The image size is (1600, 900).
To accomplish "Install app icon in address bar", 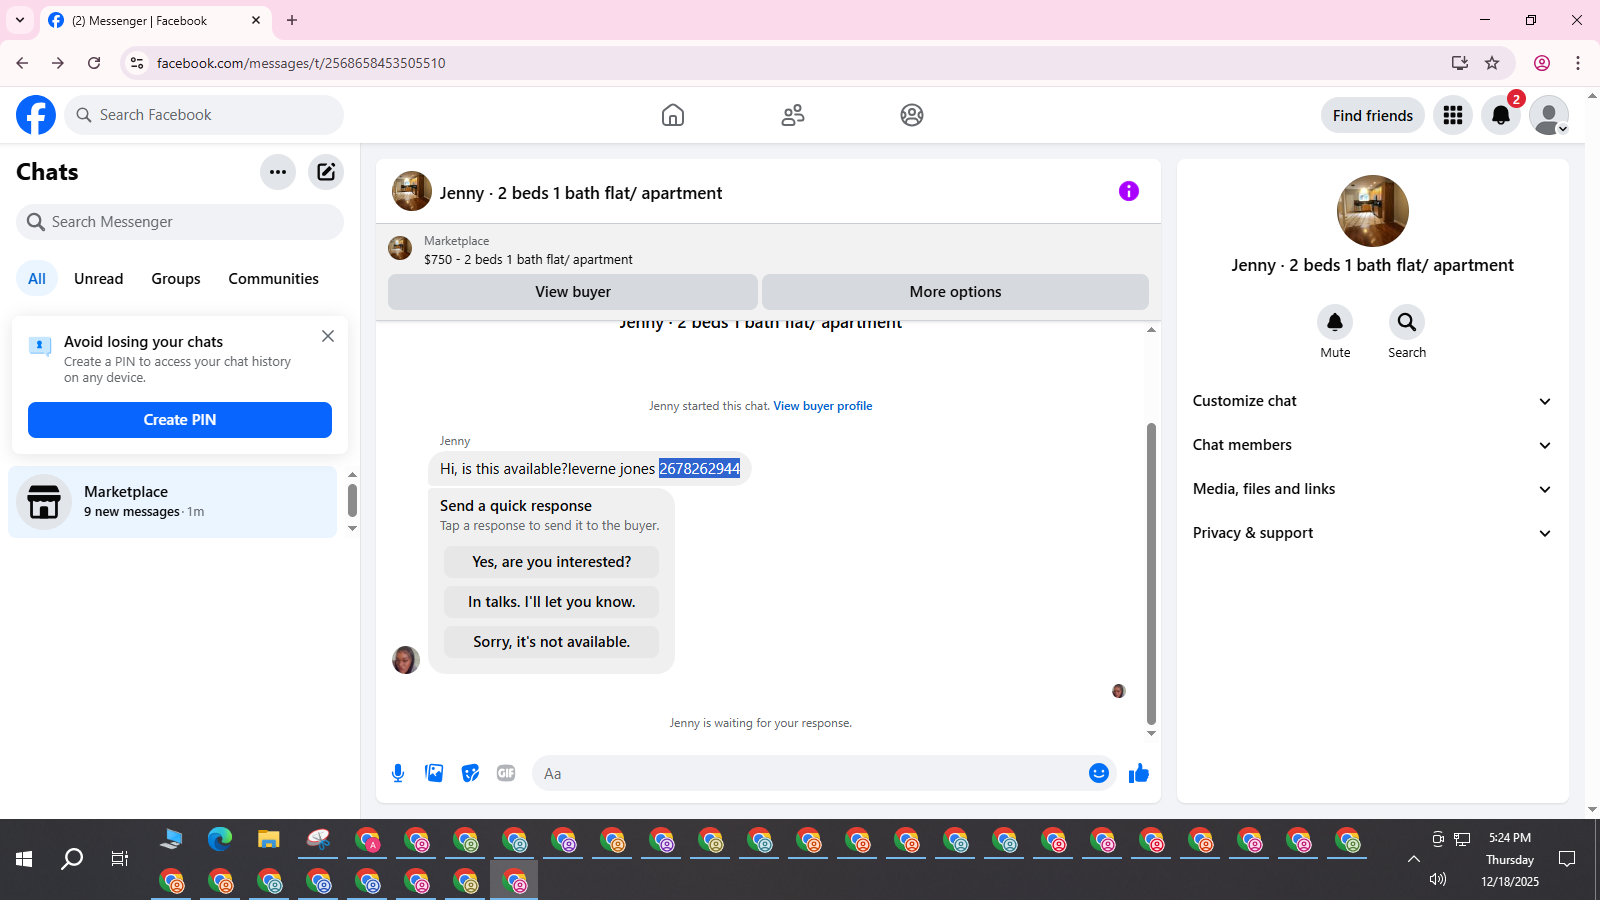I will pyautogui.click(x=1460, y=63).
